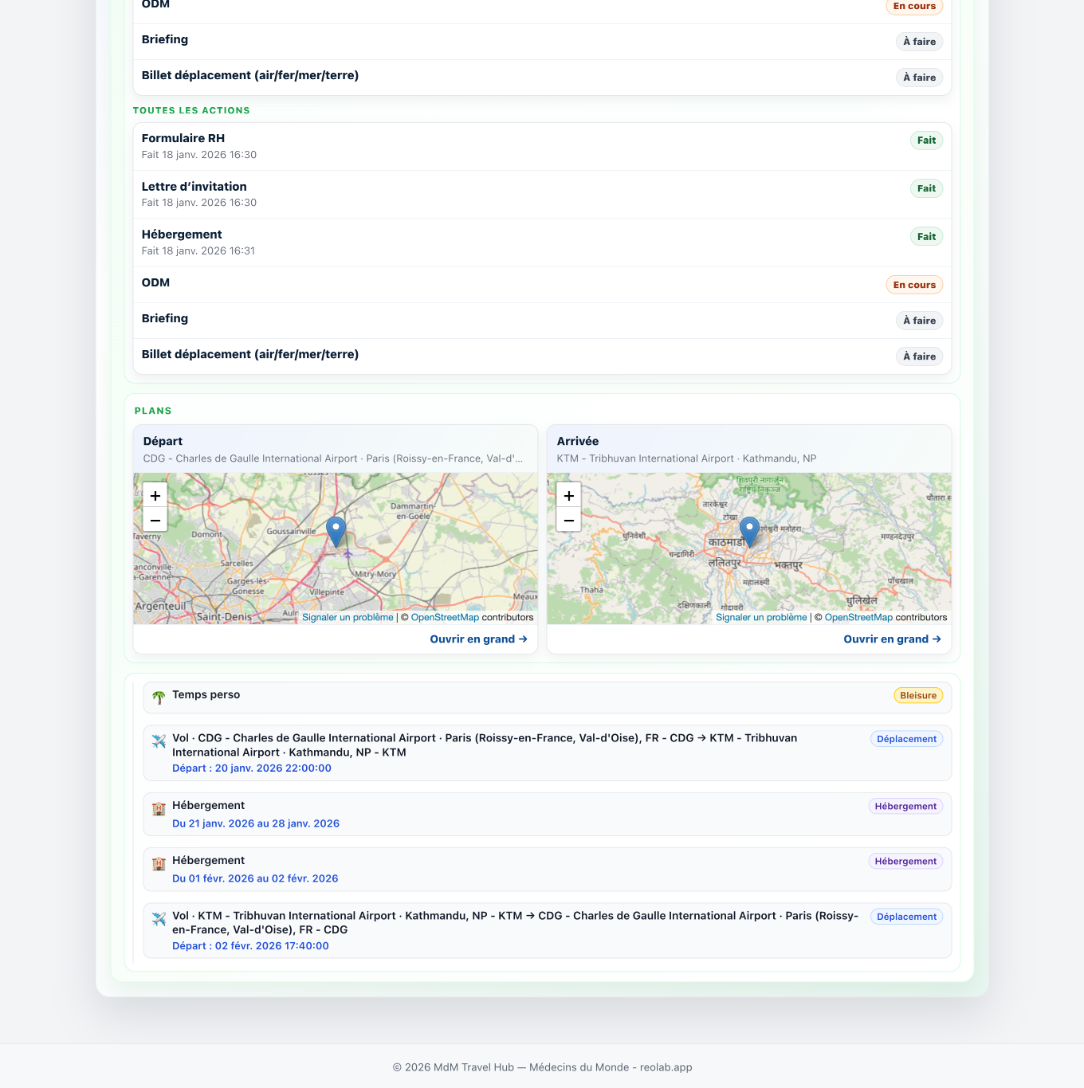
Task: Zoom out of the Départ map with the minus control
Action: (155, 519)
